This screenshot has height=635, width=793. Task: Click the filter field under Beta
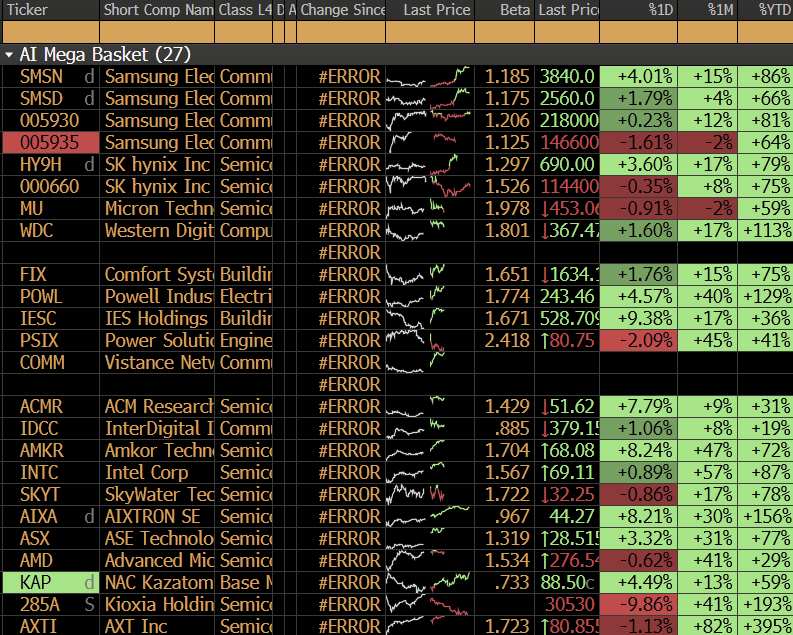(x=505, y=32)
